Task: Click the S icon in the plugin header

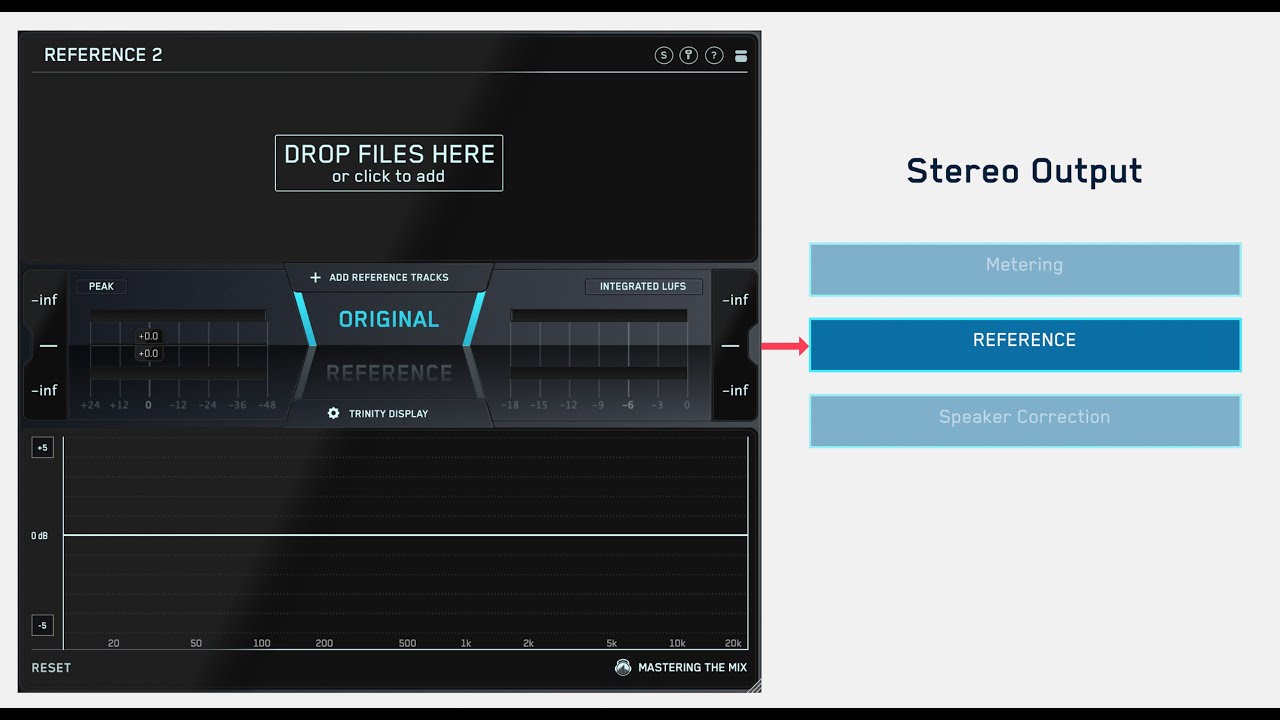Action: click(664, 56)
